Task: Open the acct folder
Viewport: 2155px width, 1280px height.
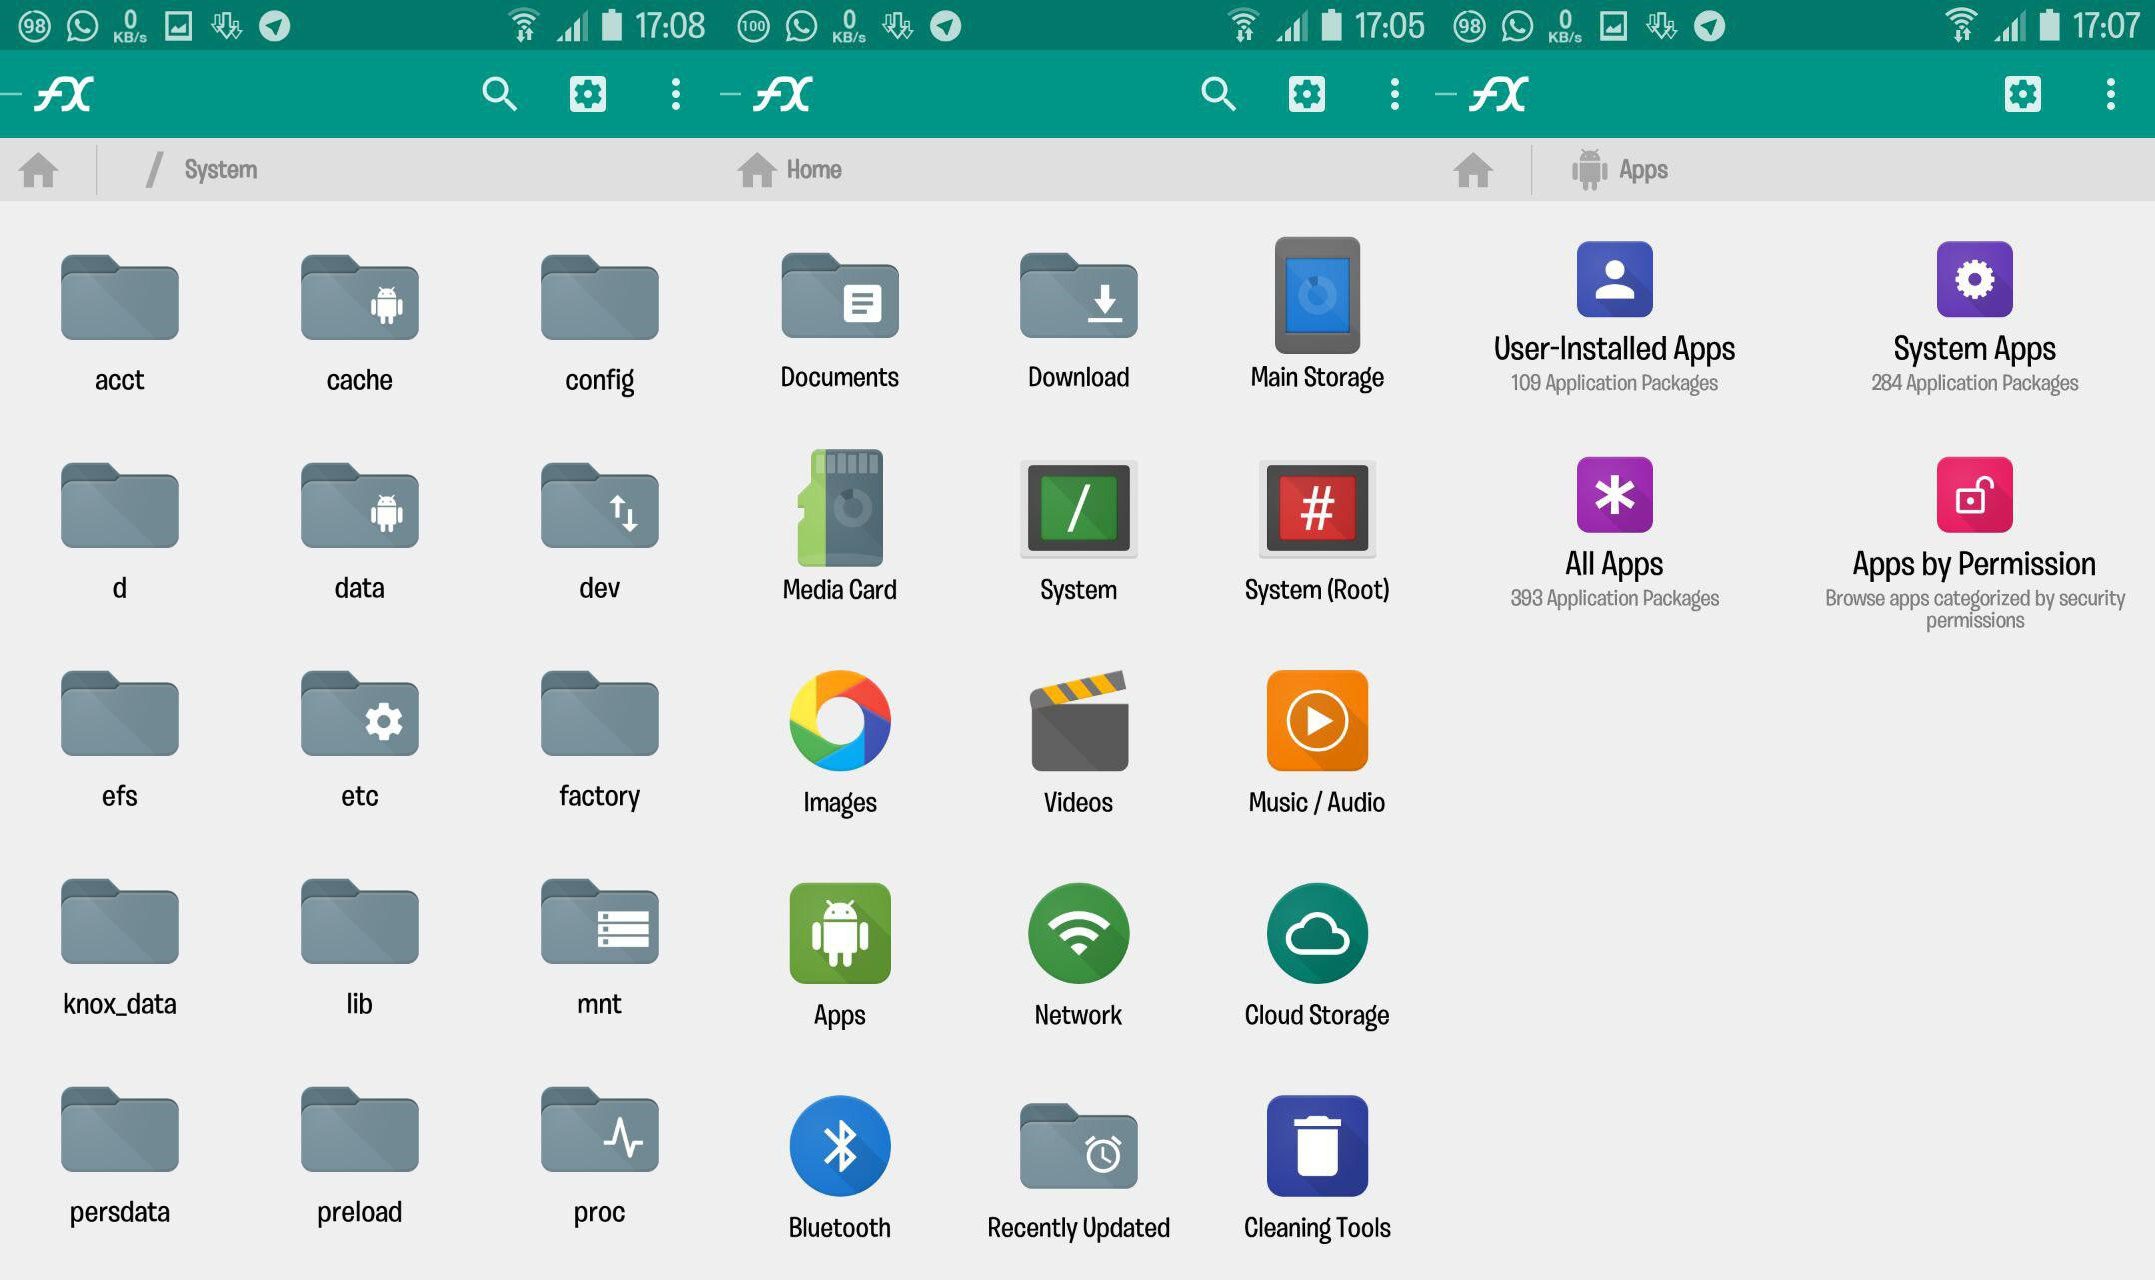Action: click(x=119, y=298)
